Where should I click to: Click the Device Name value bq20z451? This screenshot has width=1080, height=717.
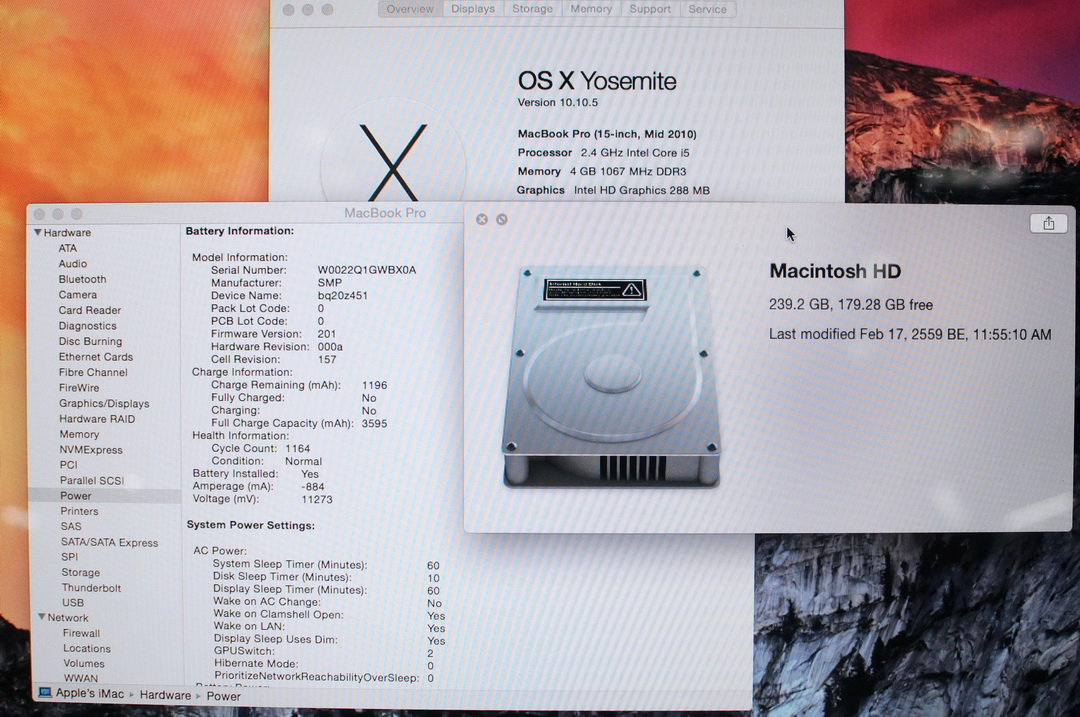tap(342, 295)
